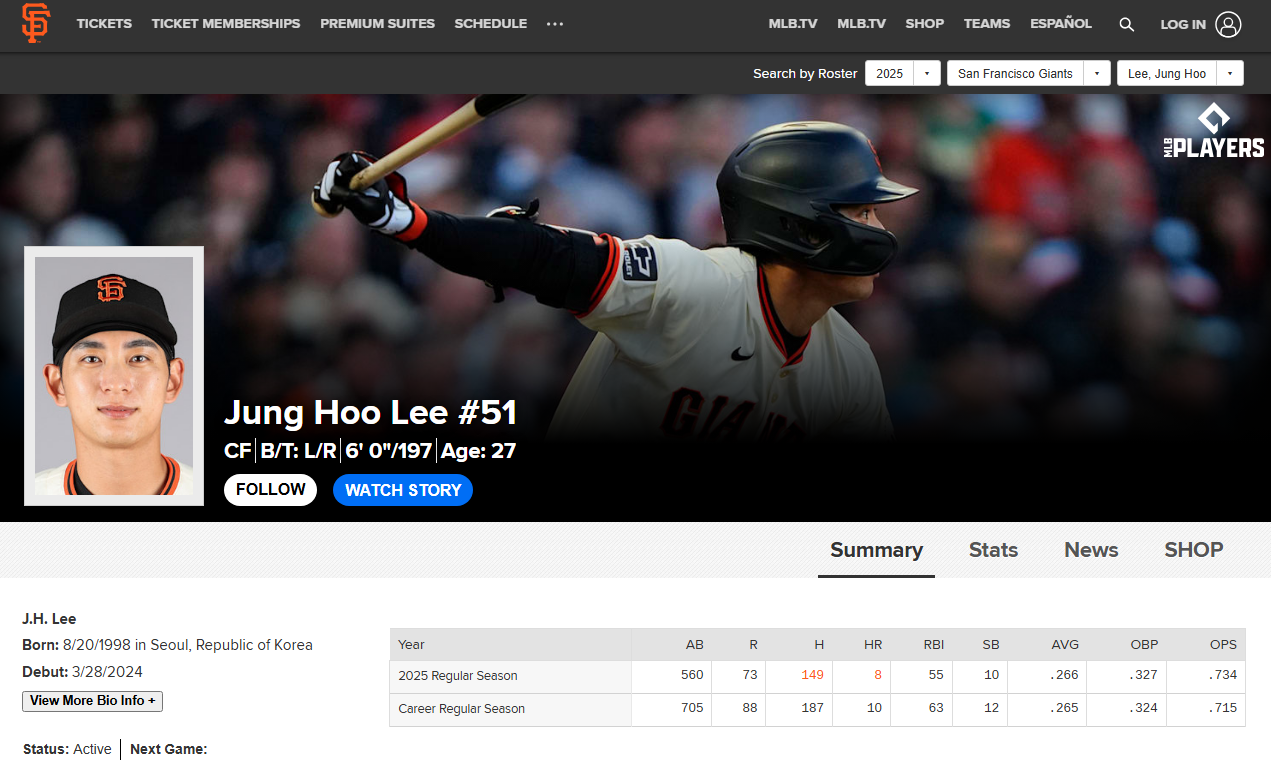Go to Premium Suites

tap(377, 24)
